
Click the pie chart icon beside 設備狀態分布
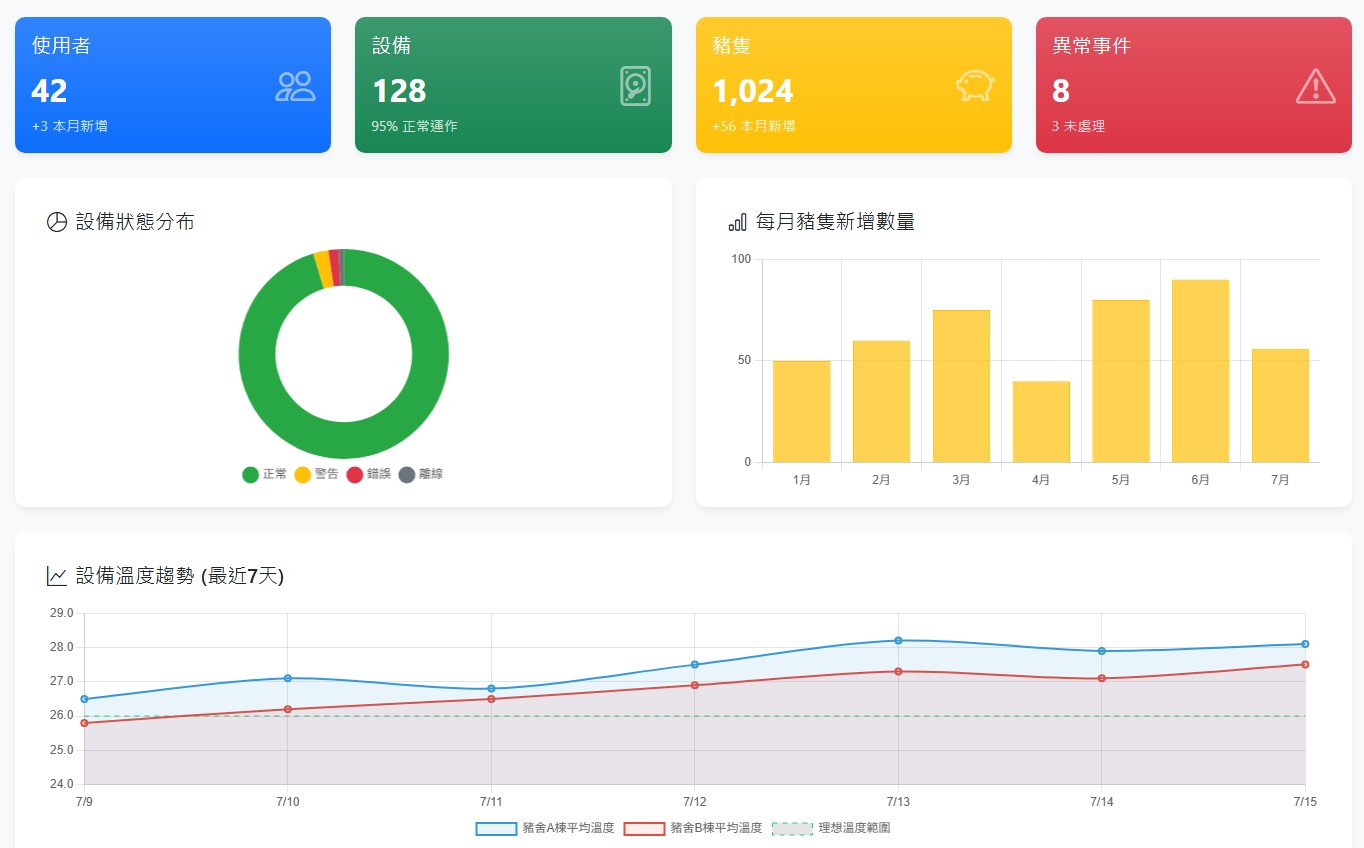[x=57, y=222]
